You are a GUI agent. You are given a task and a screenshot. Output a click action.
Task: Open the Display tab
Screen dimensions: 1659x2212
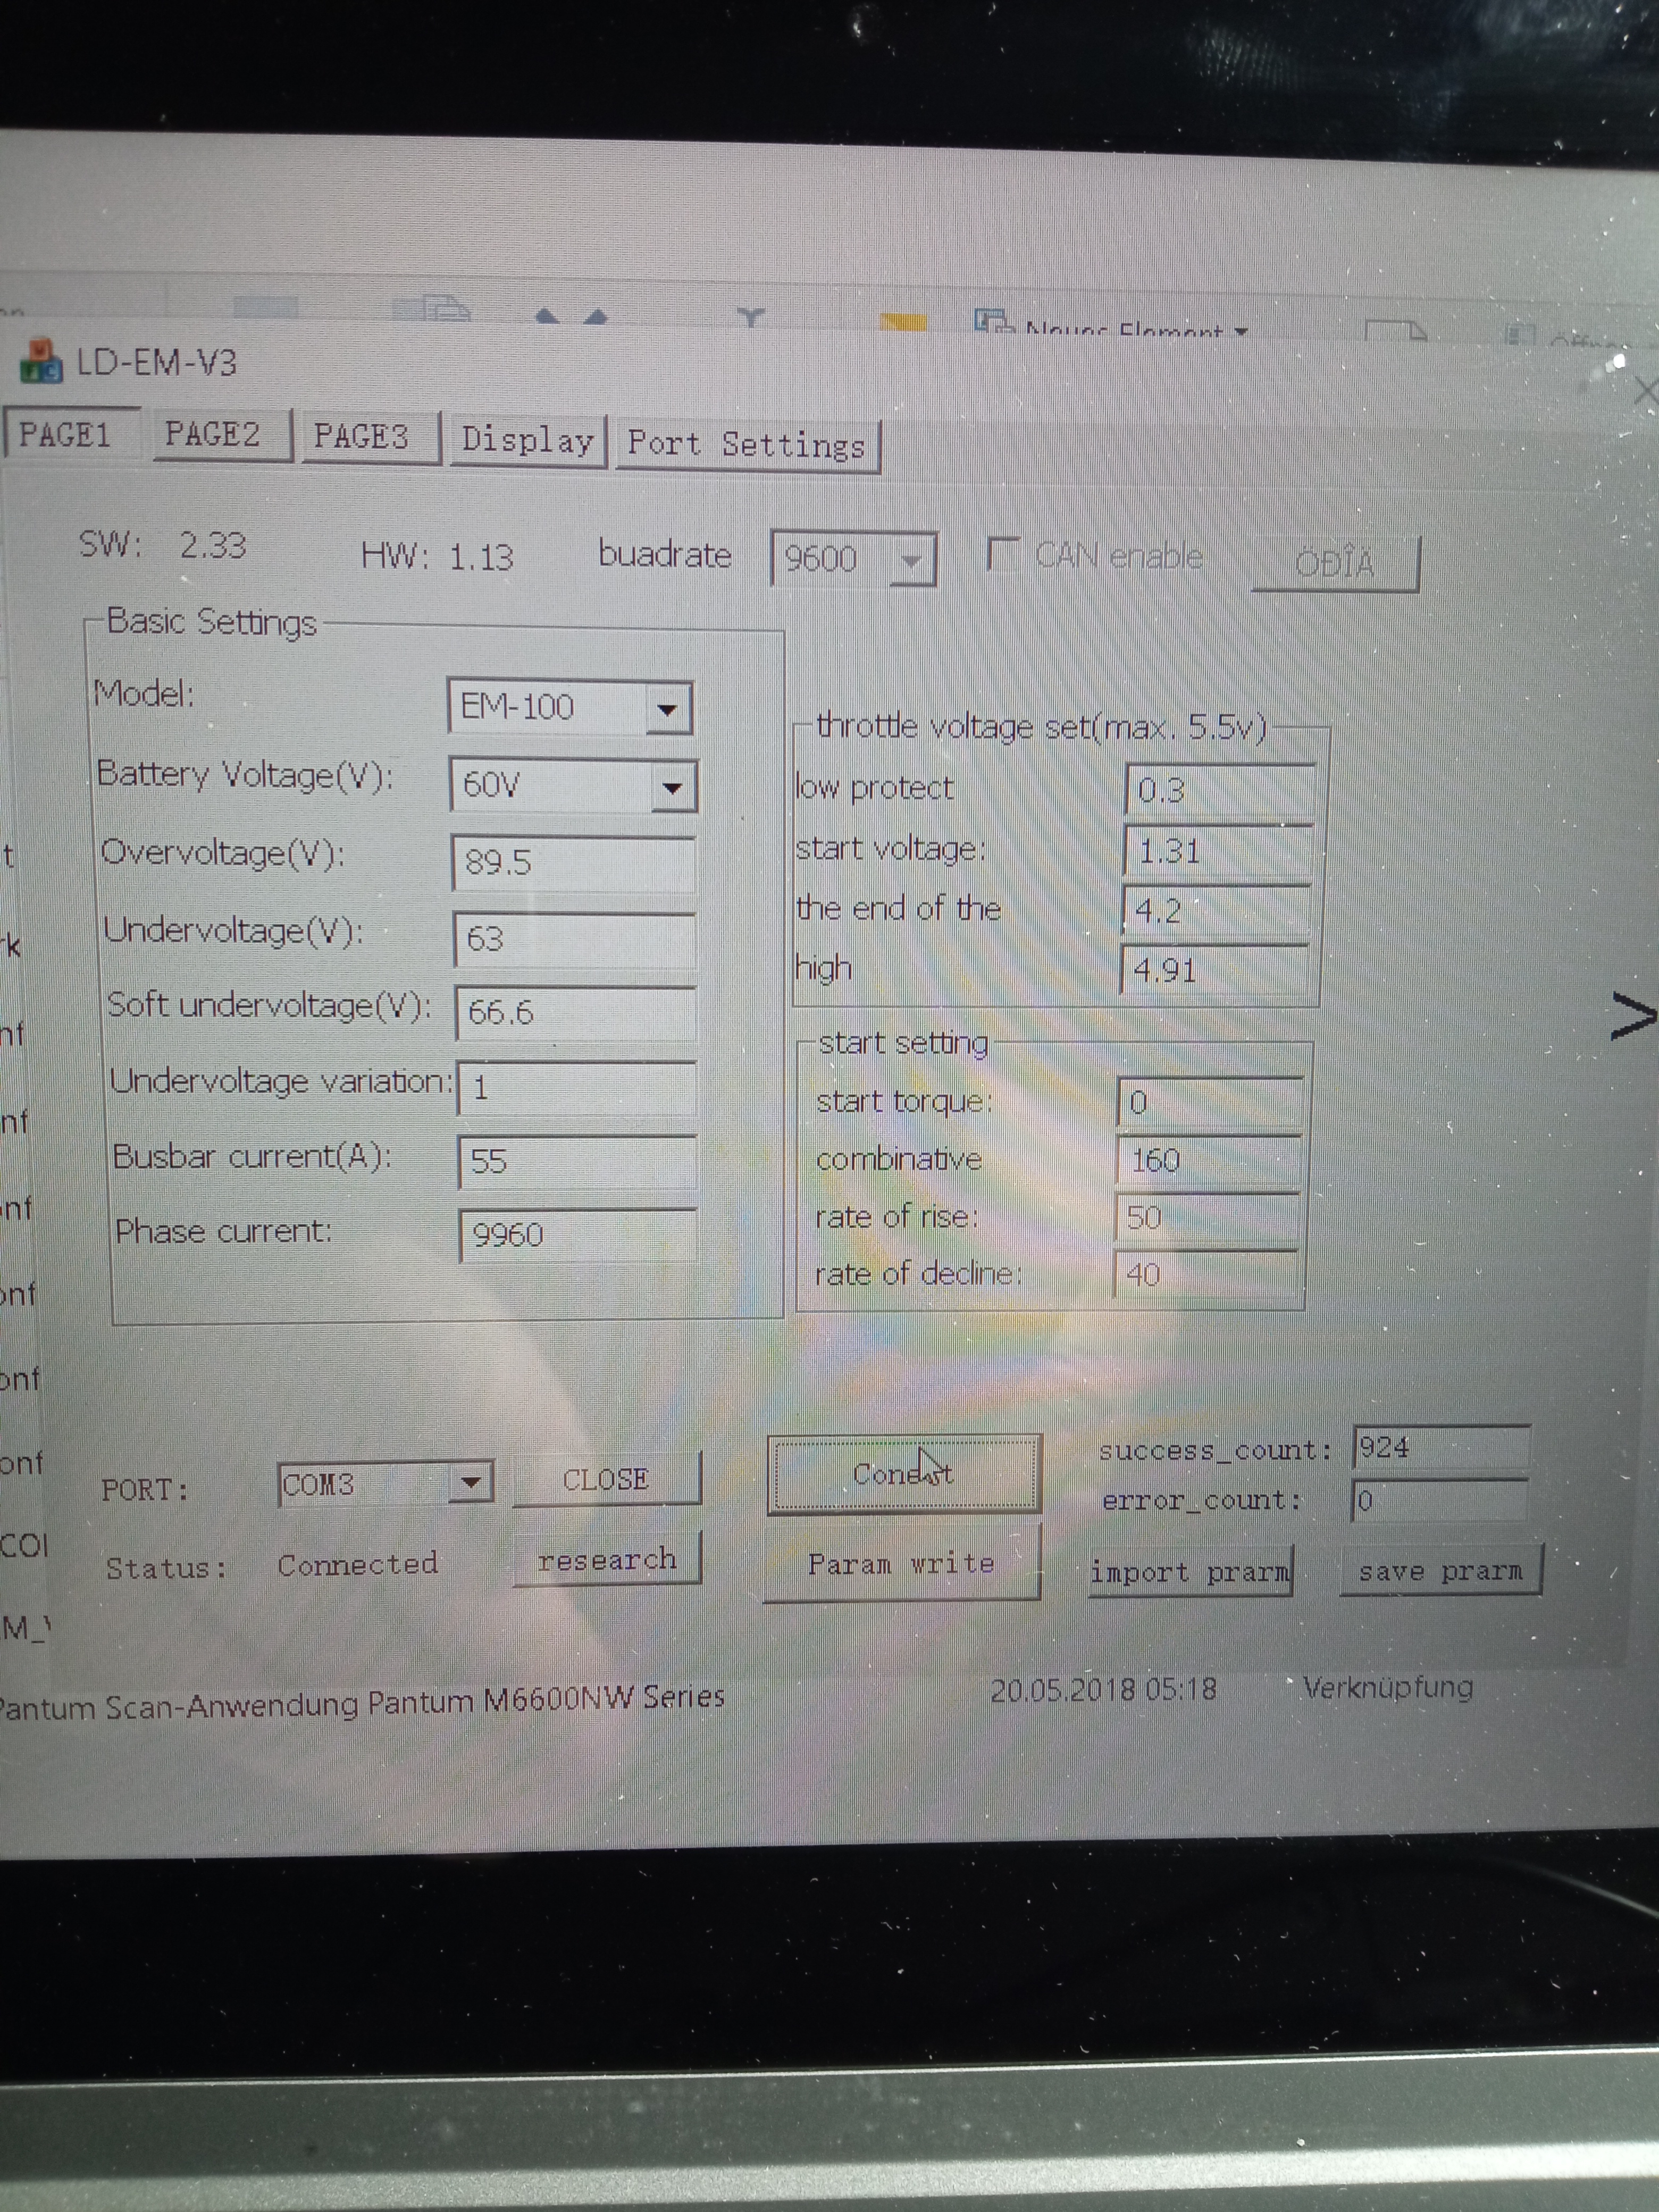(527, 440)
